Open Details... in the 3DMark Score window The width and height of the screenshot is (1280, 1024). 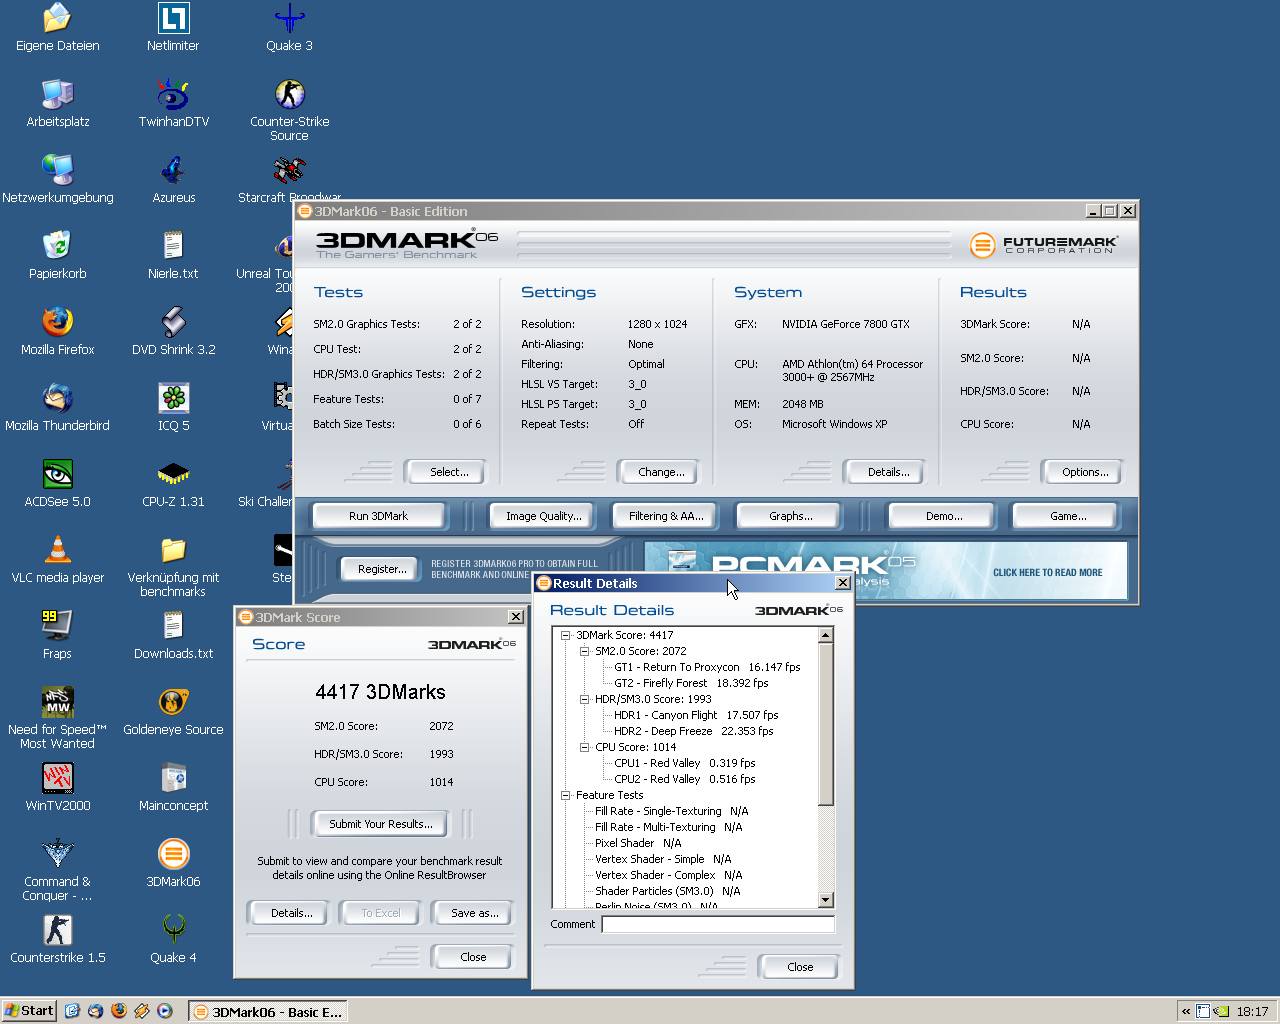click(x=291, y=913)
